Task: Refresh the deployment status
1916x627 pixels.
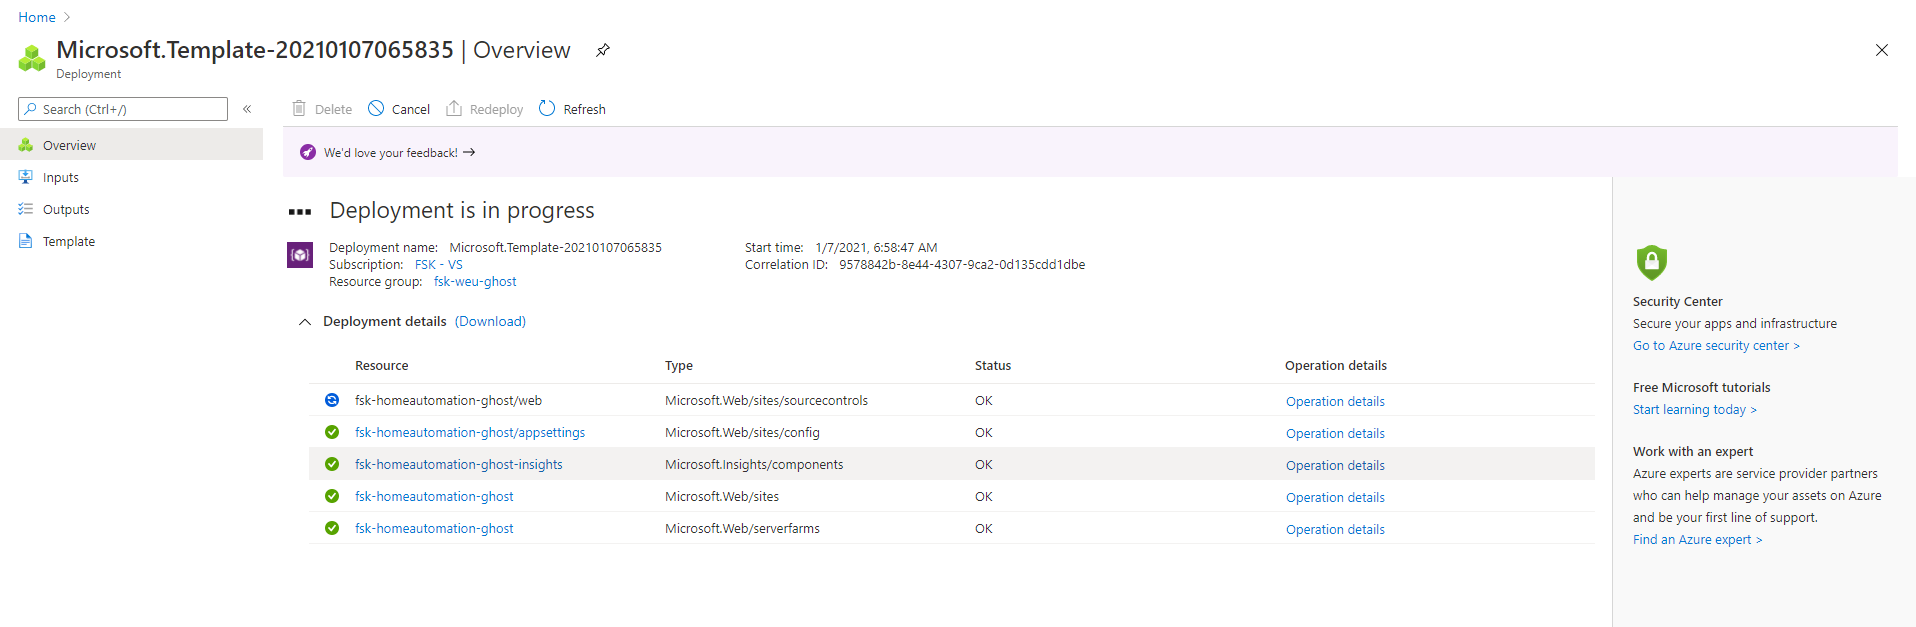Action: (x=573, y=109)
